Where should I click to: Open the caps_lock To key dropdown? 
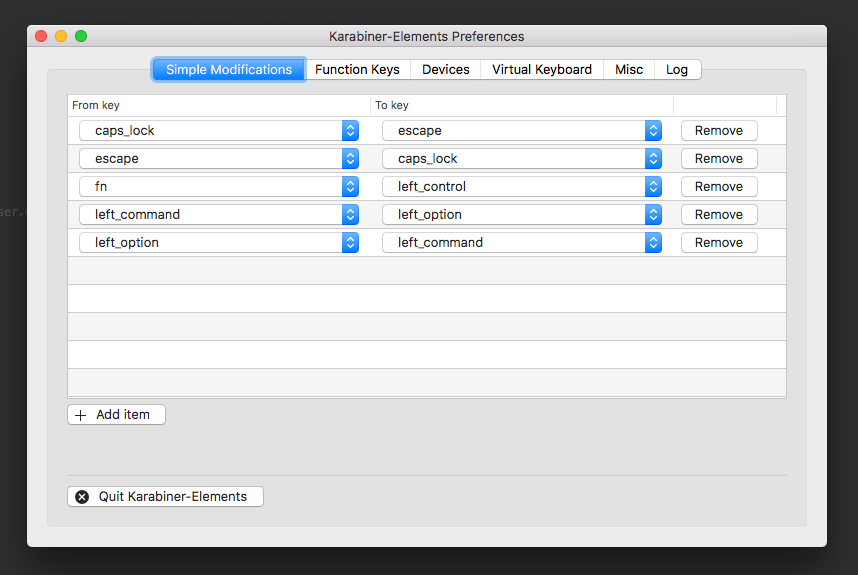[522, 159]
